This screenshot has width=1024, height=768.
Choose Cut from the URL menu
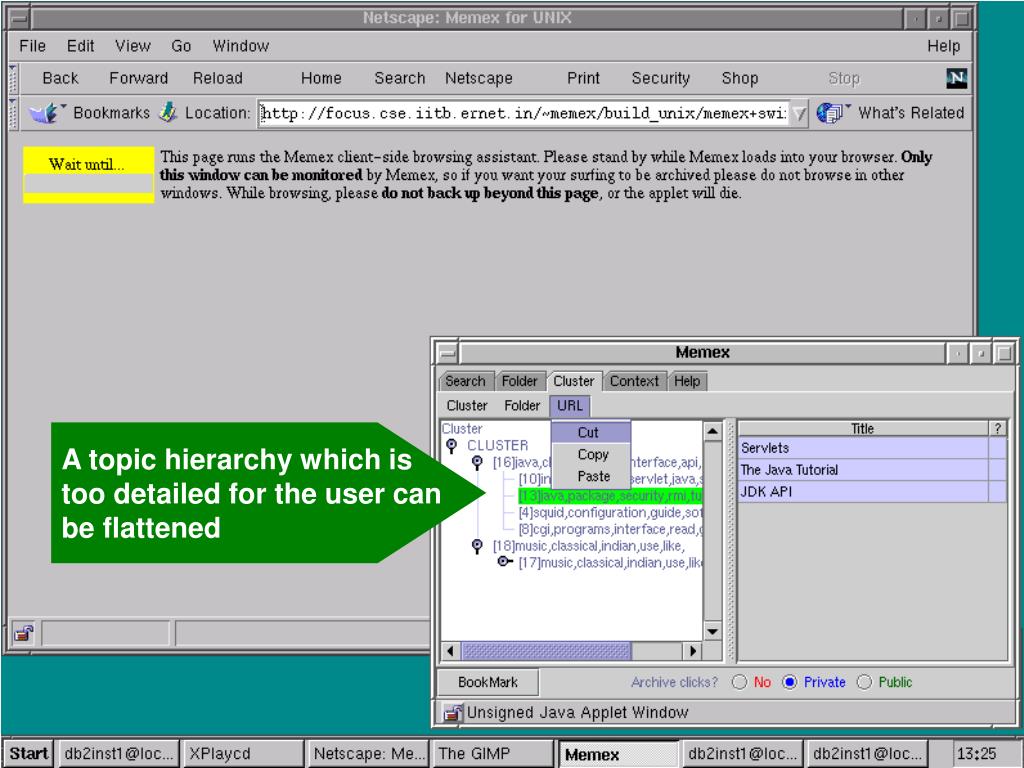(x=591, y=432)
